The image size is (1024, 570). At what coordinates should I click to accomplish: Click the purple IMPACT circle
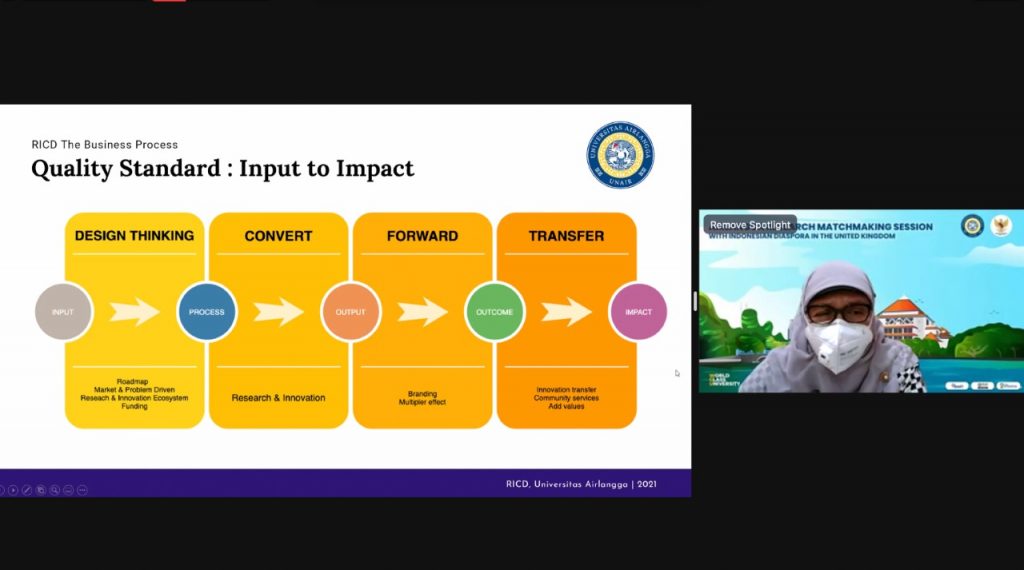pyautogui.click(x=638, y=312)
